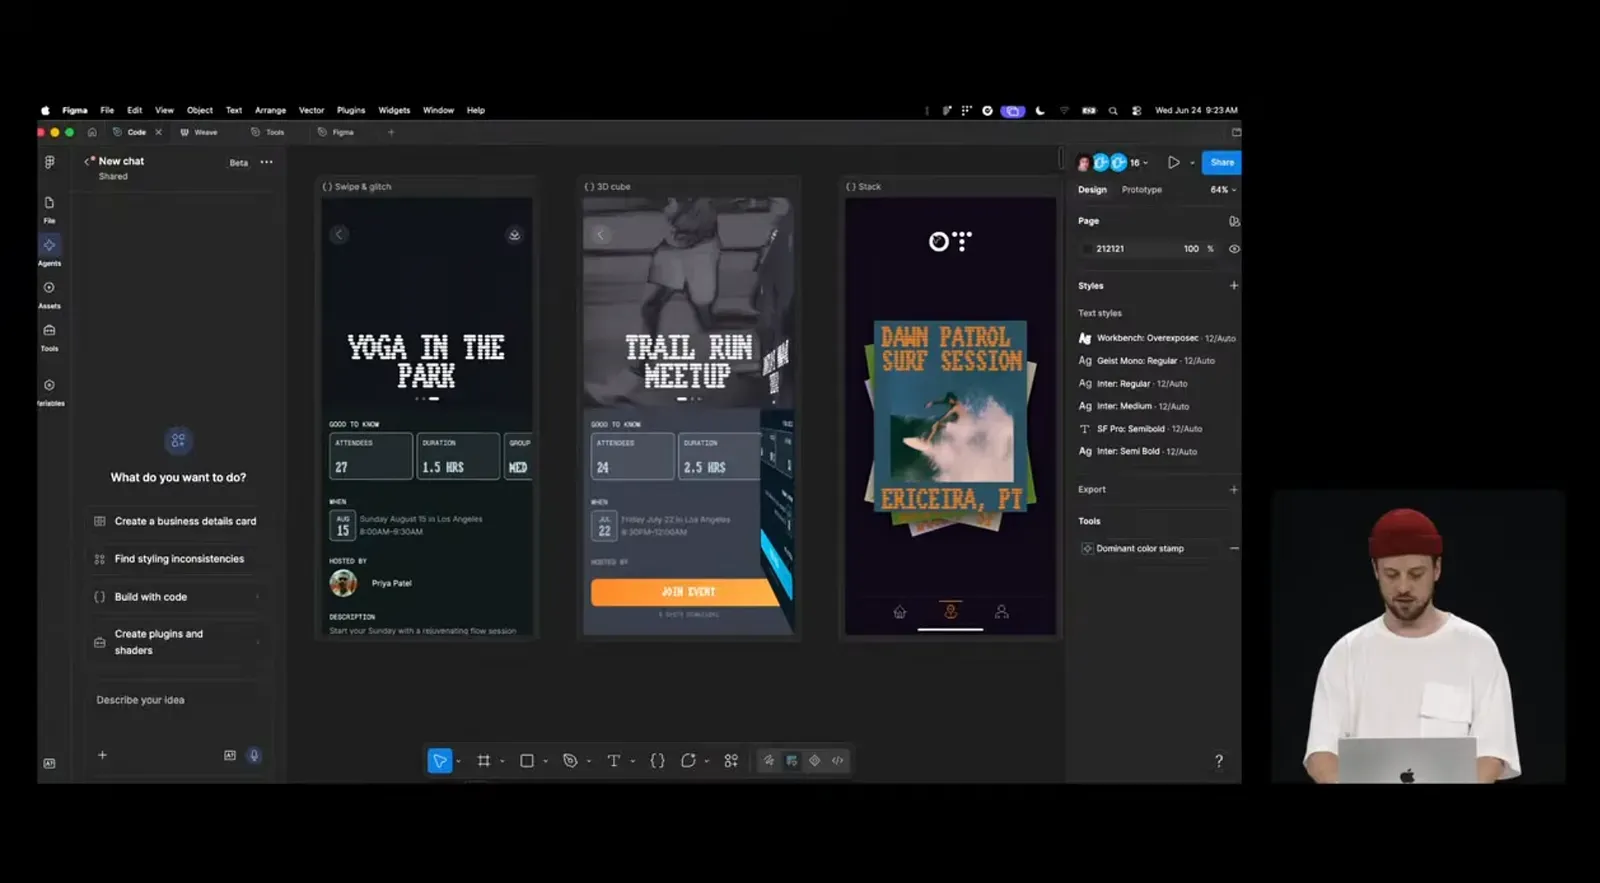Click the home icon in the tab bar
1600x883 pixels.
92,132
